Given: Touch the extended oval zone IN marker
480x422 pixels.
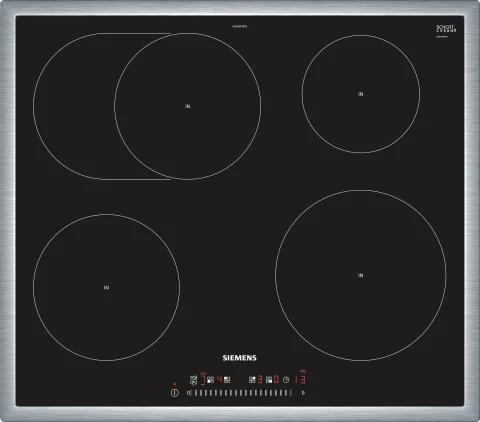Looking at the screenshot, I should (x=188, y=106).
